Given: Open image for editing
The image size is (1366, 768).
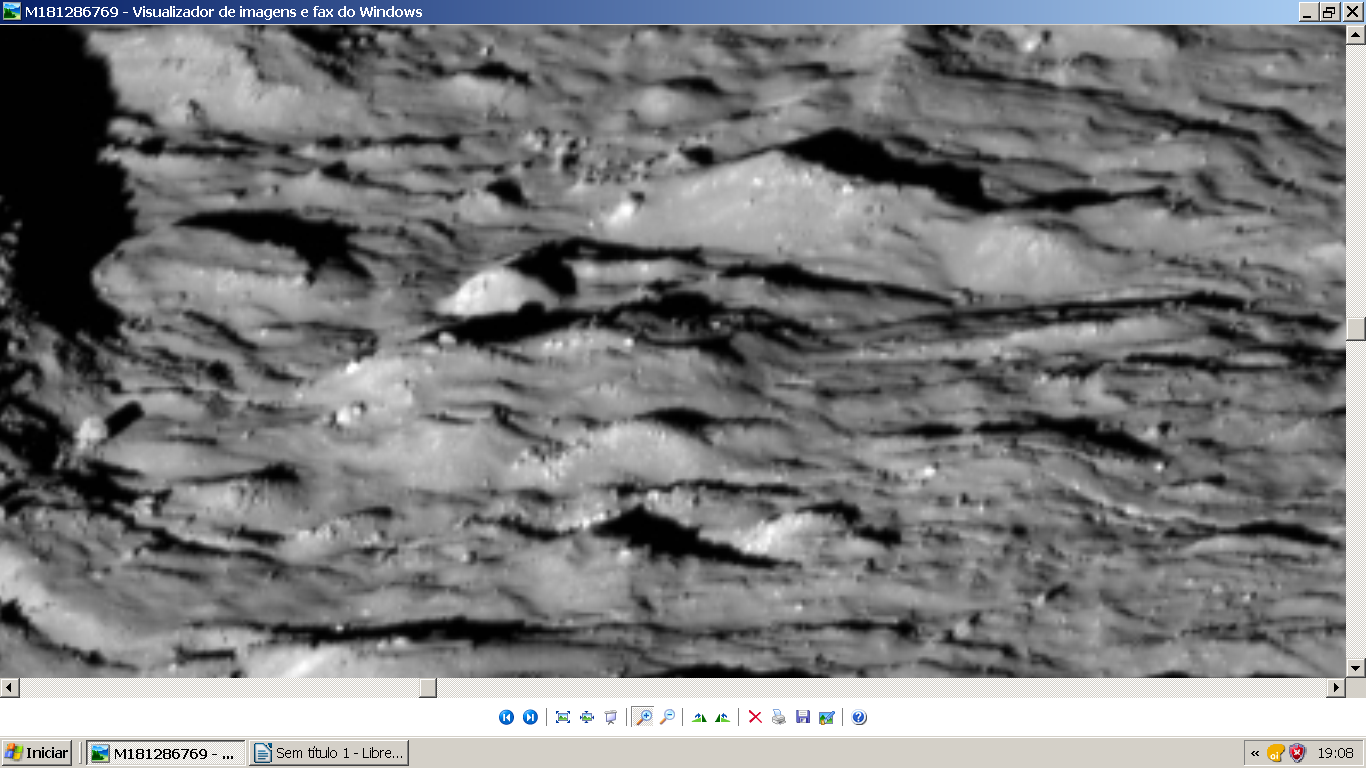Looking at the screenshot, I should (827, 717).
